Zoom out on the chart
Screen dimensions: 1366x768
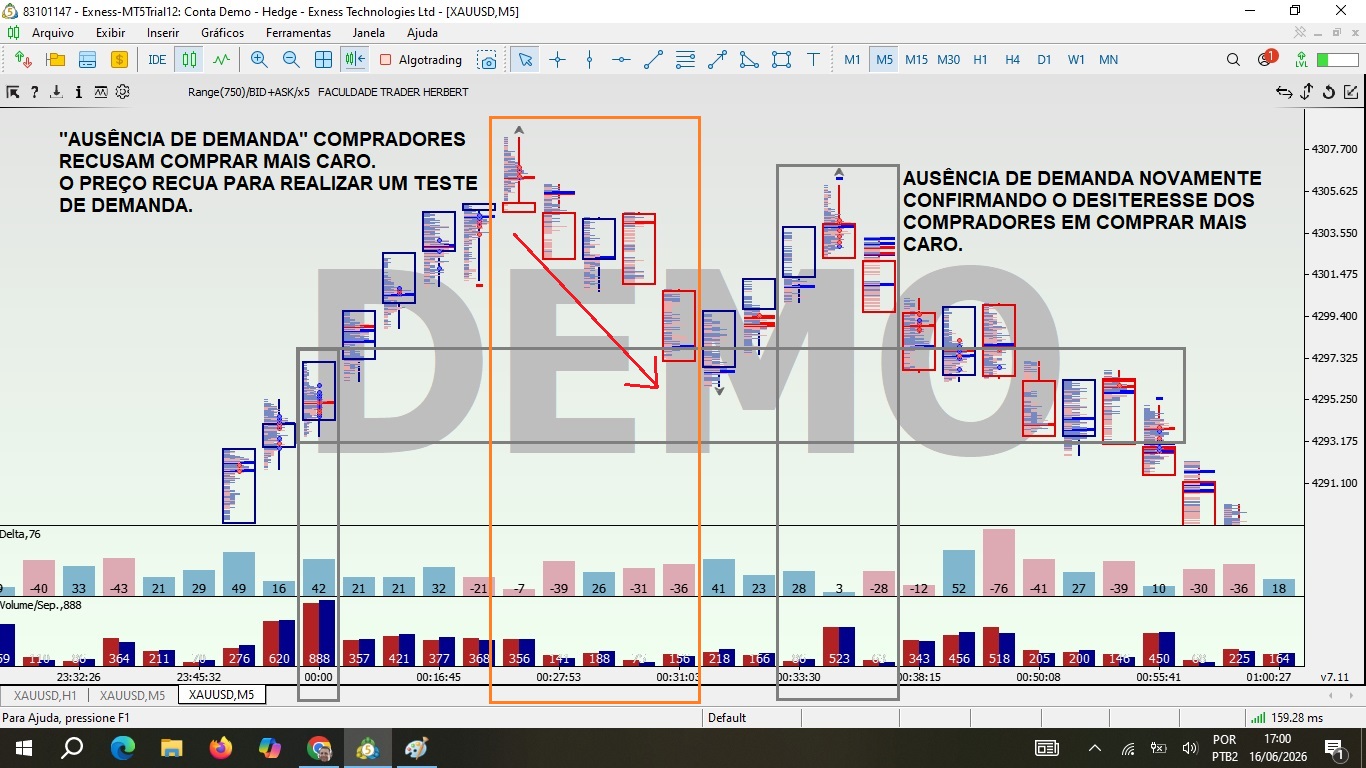click(x=291, y=60)
